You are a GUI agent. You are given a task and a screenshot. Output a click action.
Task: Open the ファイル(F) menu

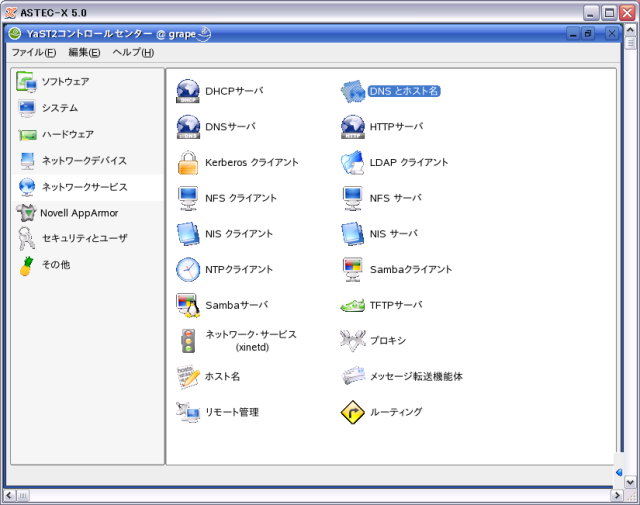[33, 52]
